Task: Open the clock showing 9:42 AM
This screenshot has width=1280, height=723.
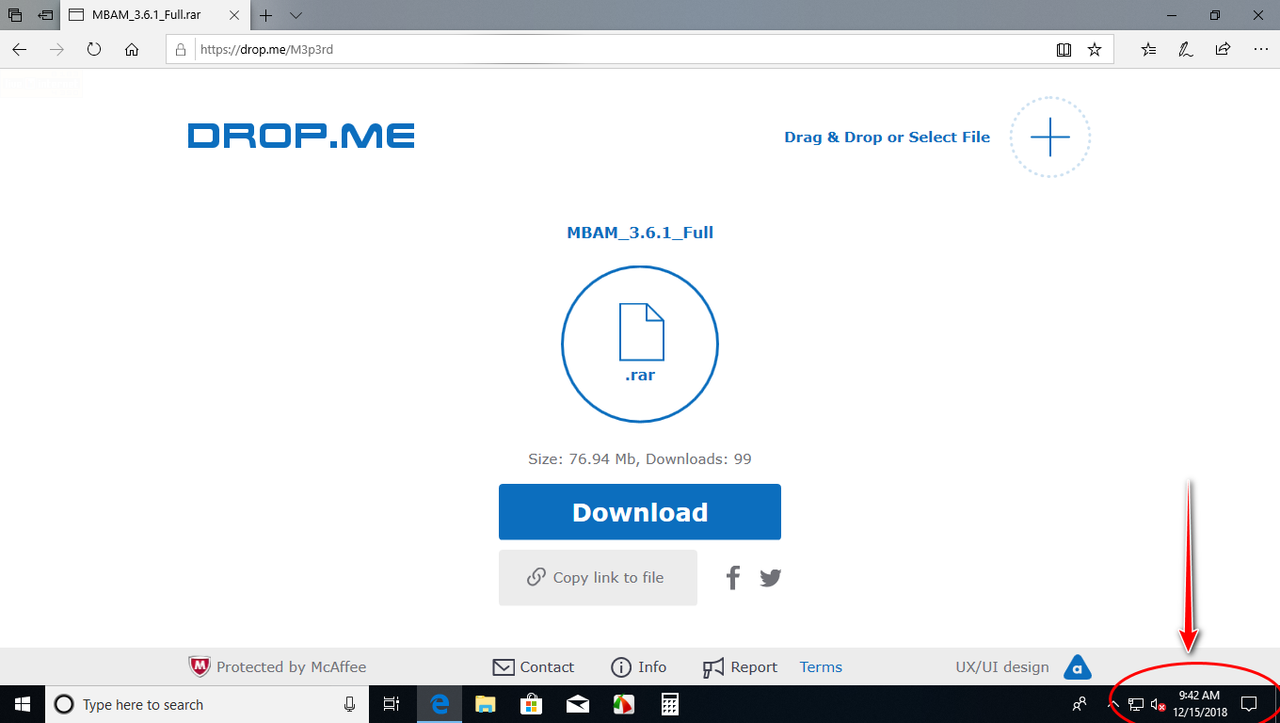Action: (x=1199, y=703)
